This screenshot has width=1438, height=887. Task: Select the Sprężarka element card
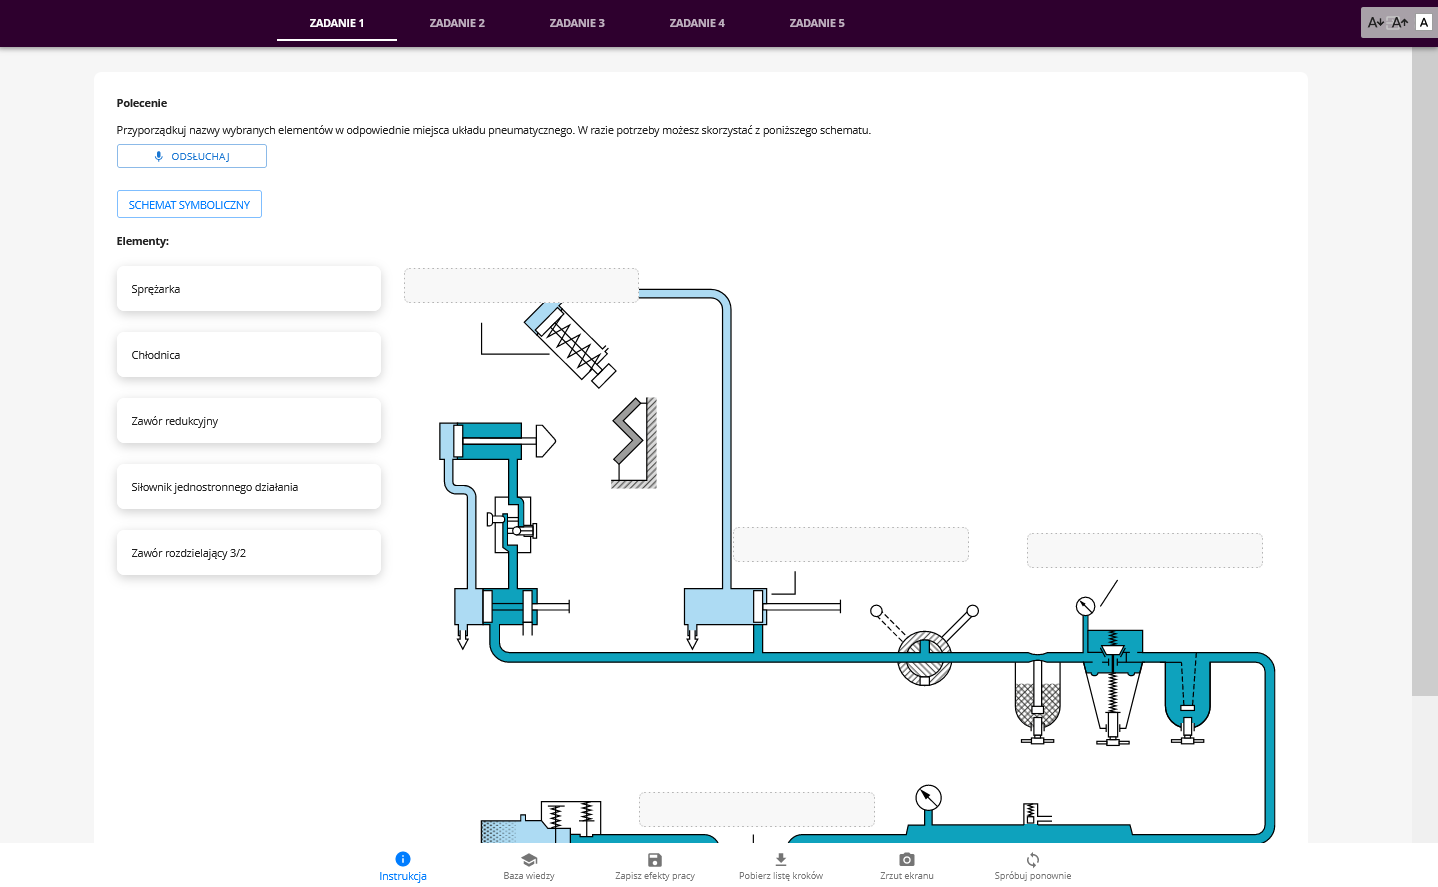[249, 289]
